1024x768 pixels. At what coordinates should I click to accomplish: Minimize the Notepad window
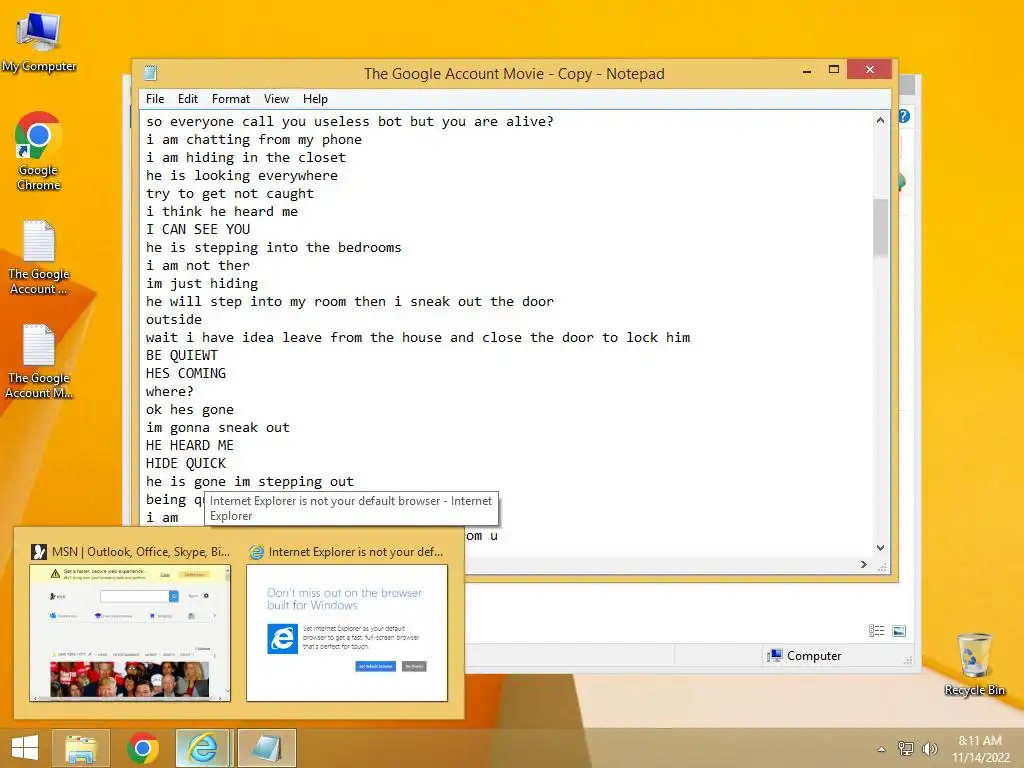coord(807,70)
